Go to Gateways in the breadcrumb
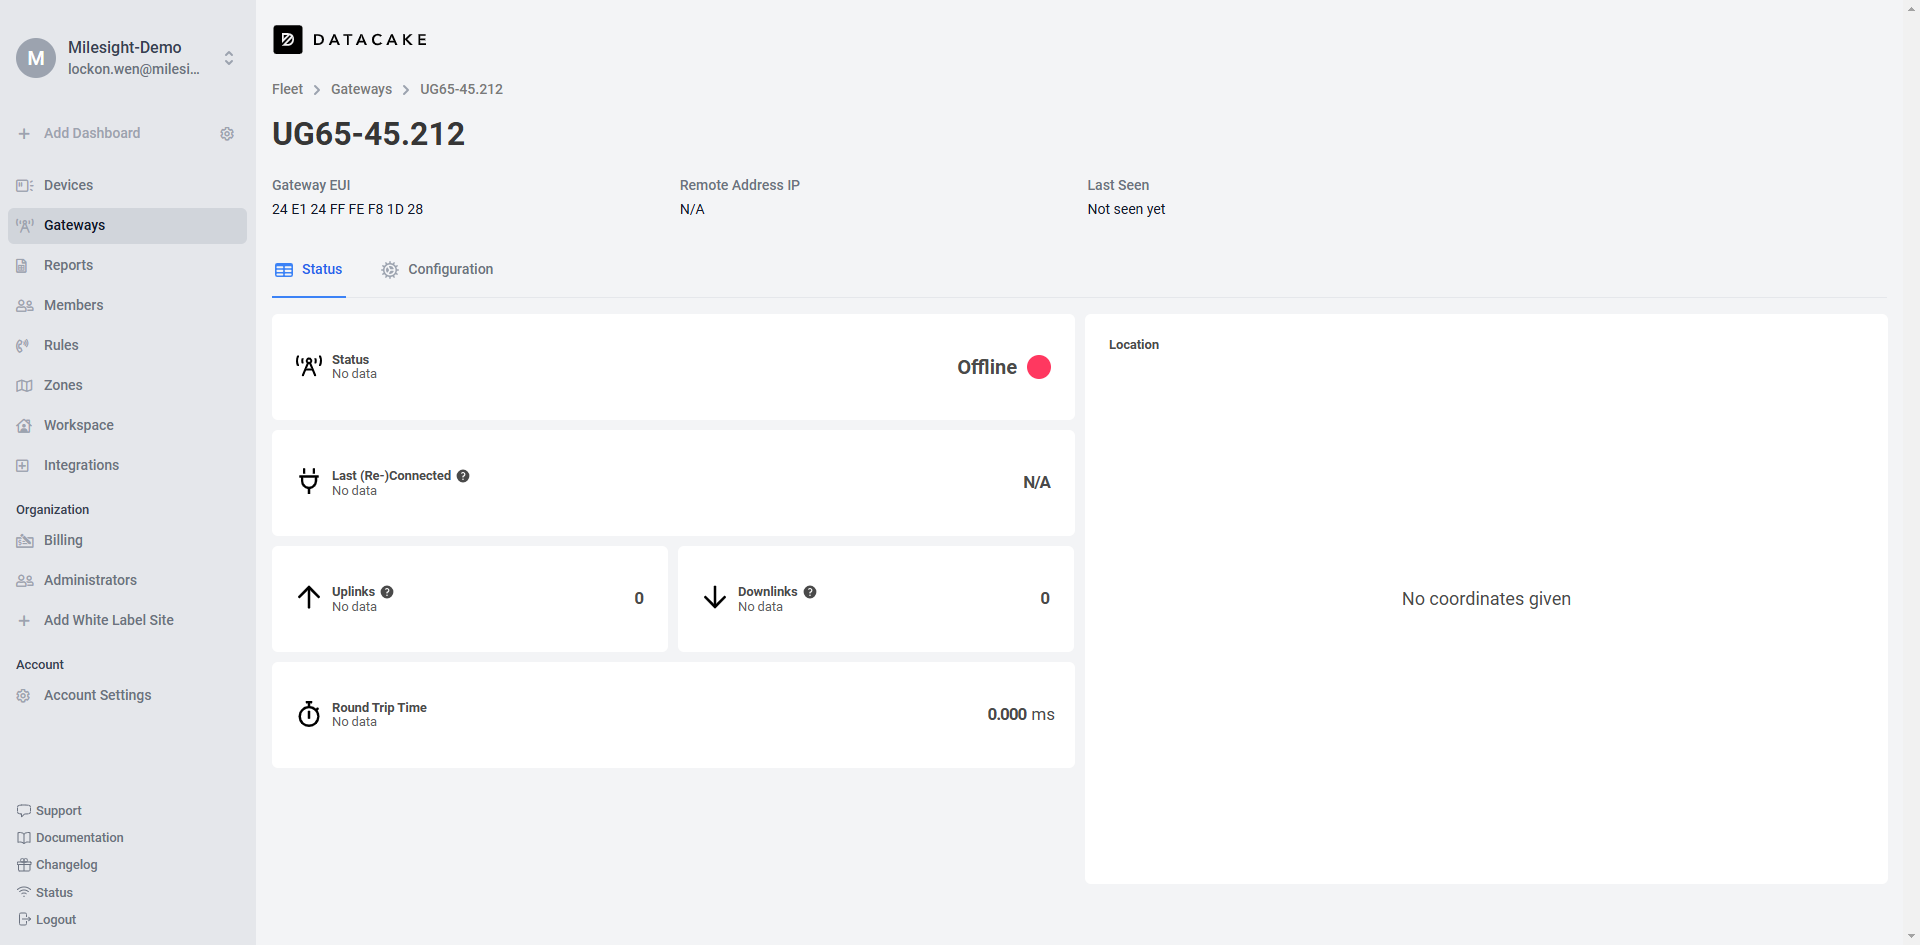1920x945 pixels. pos(361,89)
